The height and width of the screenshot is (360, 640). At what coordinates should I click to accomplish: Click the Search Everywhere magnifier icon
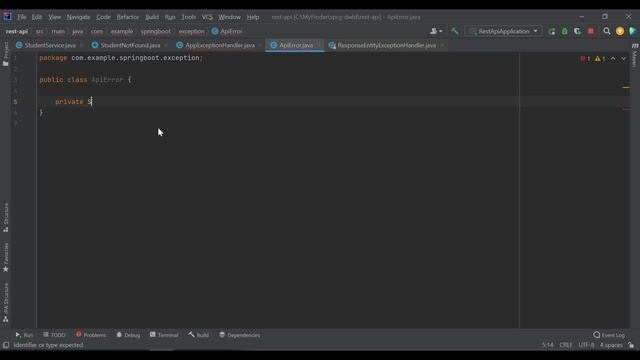click(x=607, y=31)
